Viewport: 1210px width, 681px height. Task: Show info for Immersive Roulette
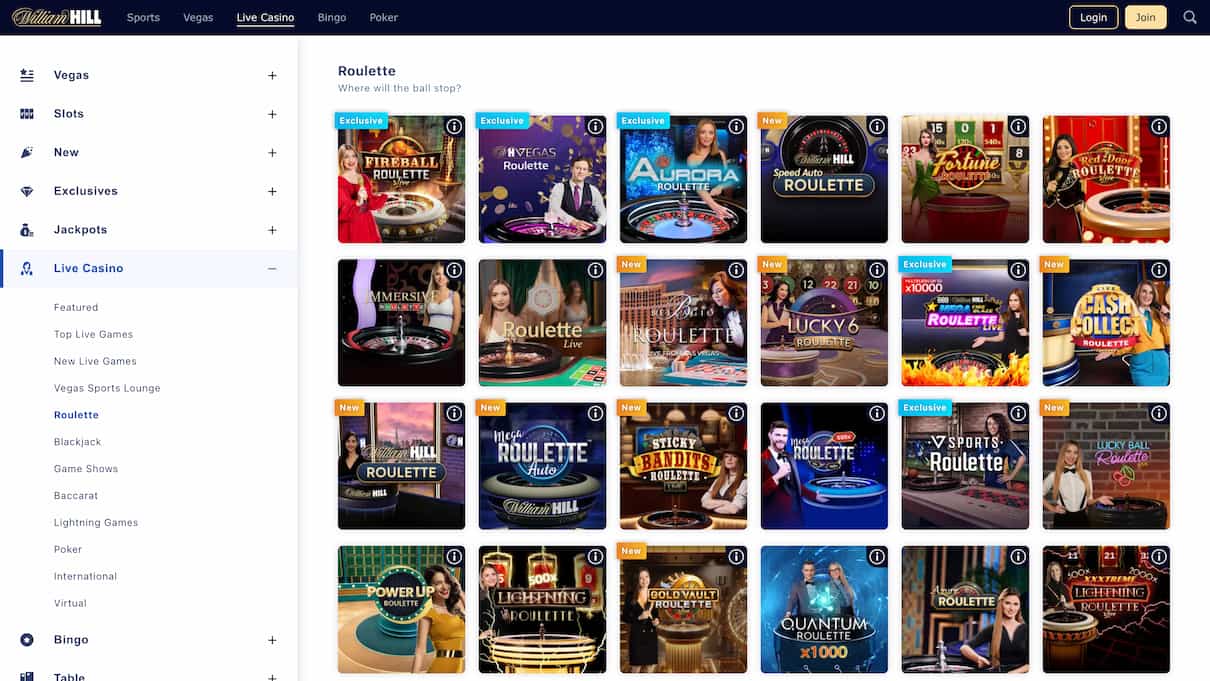click(x=454, y=270)
